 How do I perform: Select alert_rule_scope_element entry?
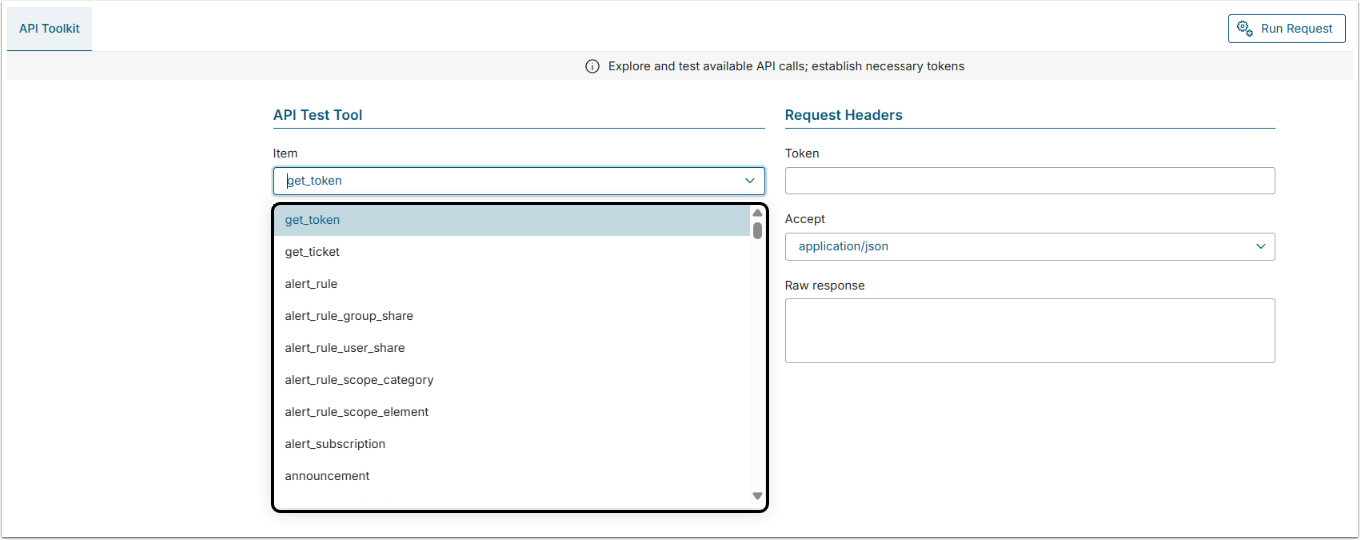click(356, 412)
